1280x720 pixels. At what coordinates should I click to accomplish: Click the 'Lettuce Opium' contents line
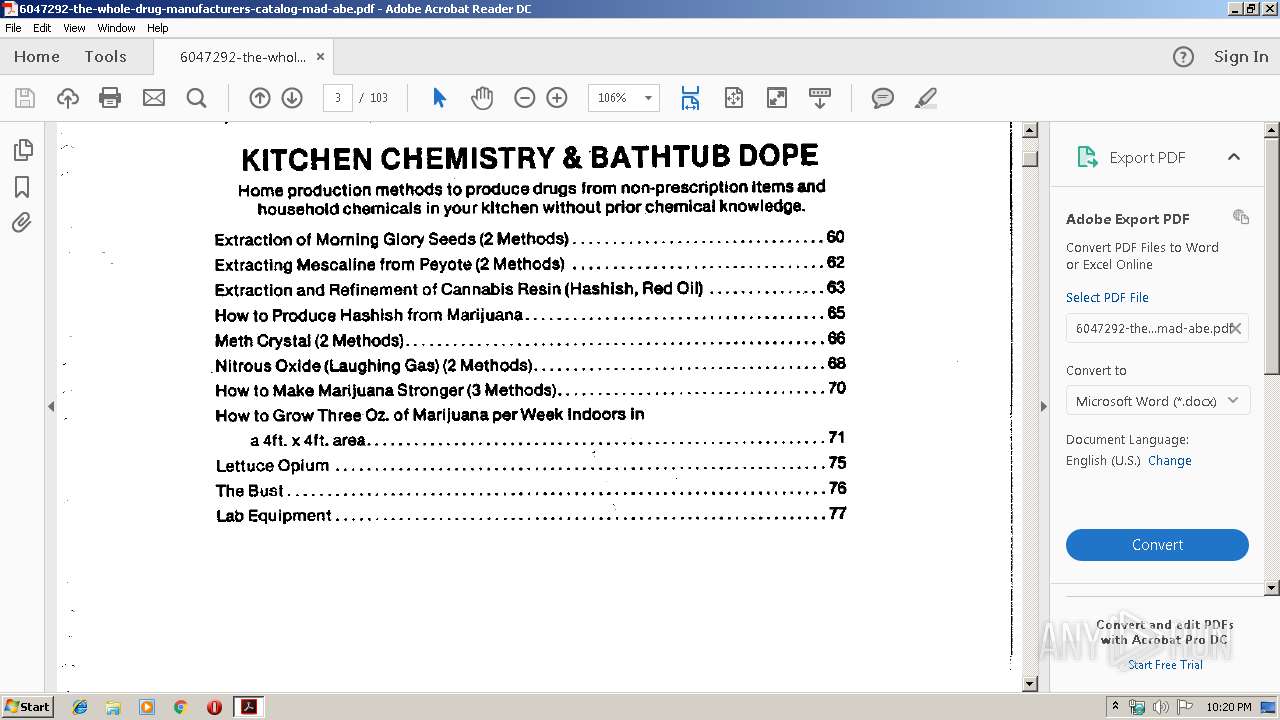click(531, 465)
